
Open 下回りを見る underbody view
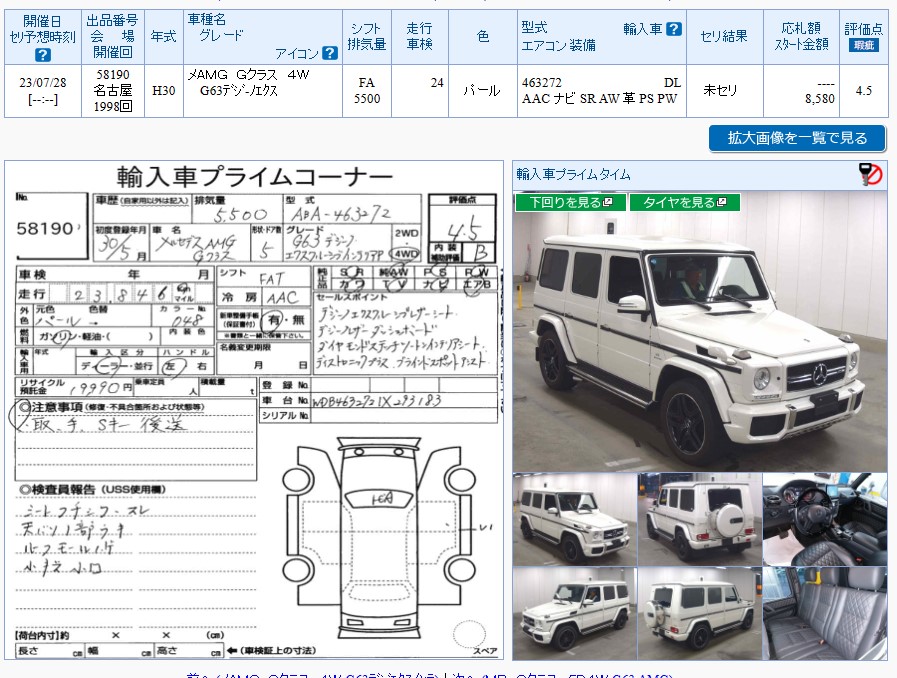[570, 202]
